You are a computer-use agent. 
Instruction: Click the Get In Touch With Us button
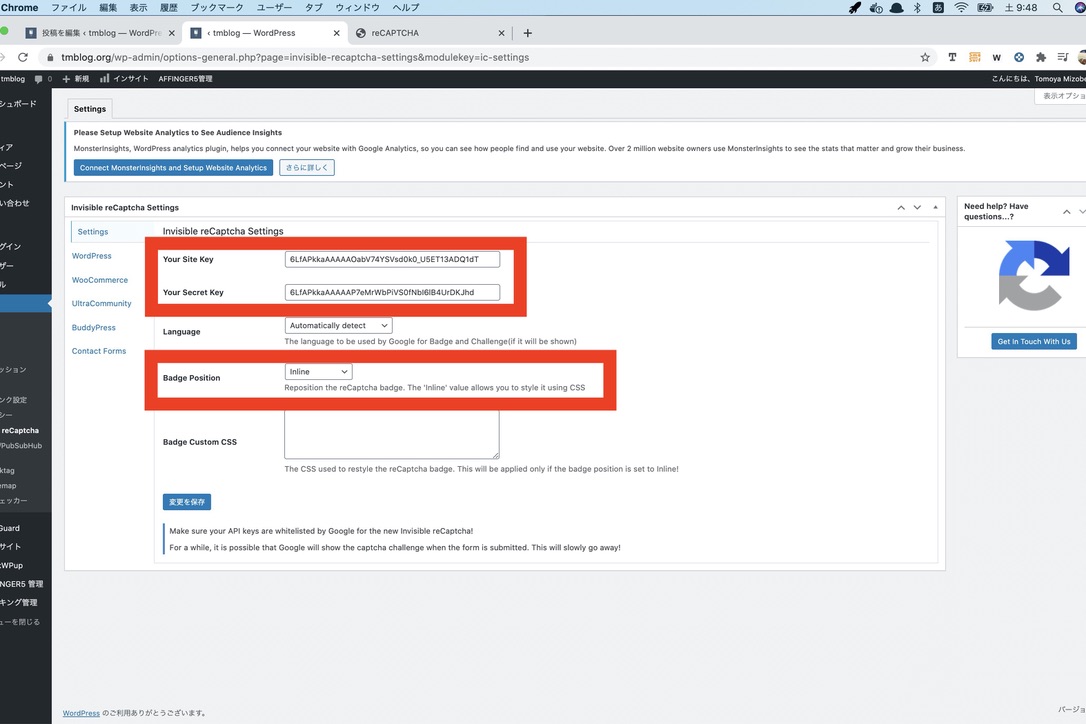click(1034, 342)
